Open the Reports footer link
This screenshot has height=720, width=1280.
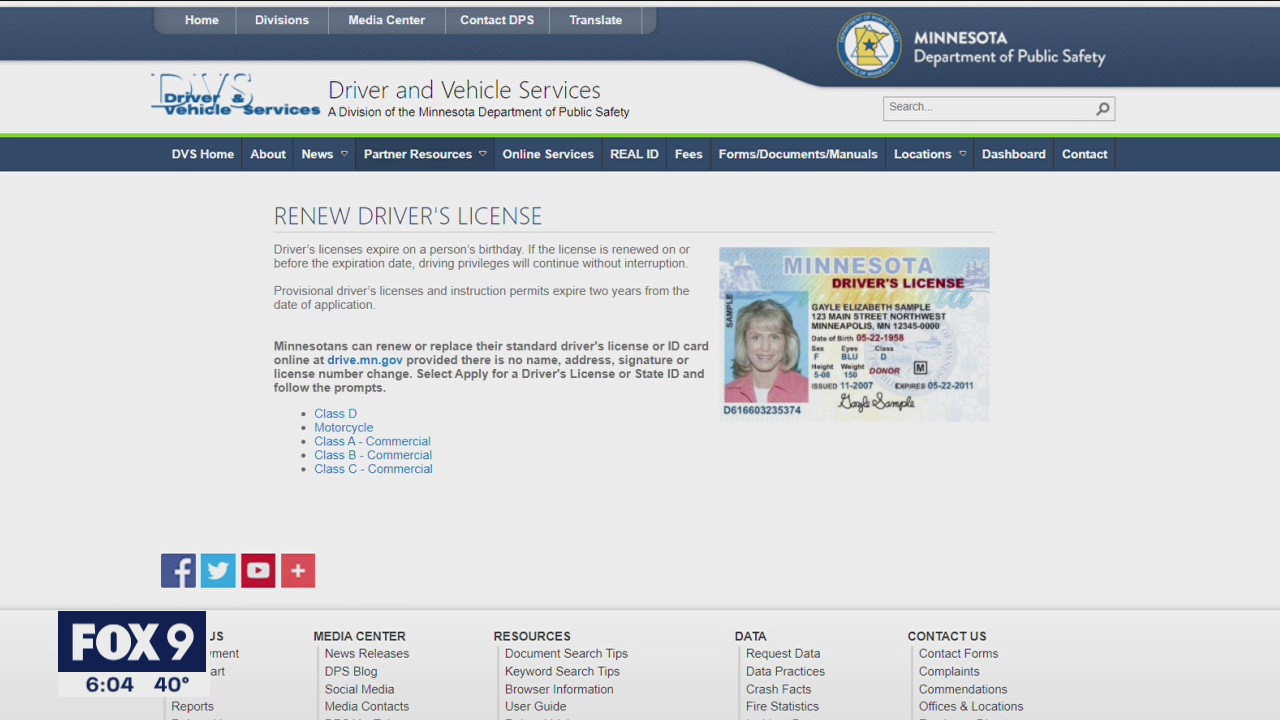[192, 706]
